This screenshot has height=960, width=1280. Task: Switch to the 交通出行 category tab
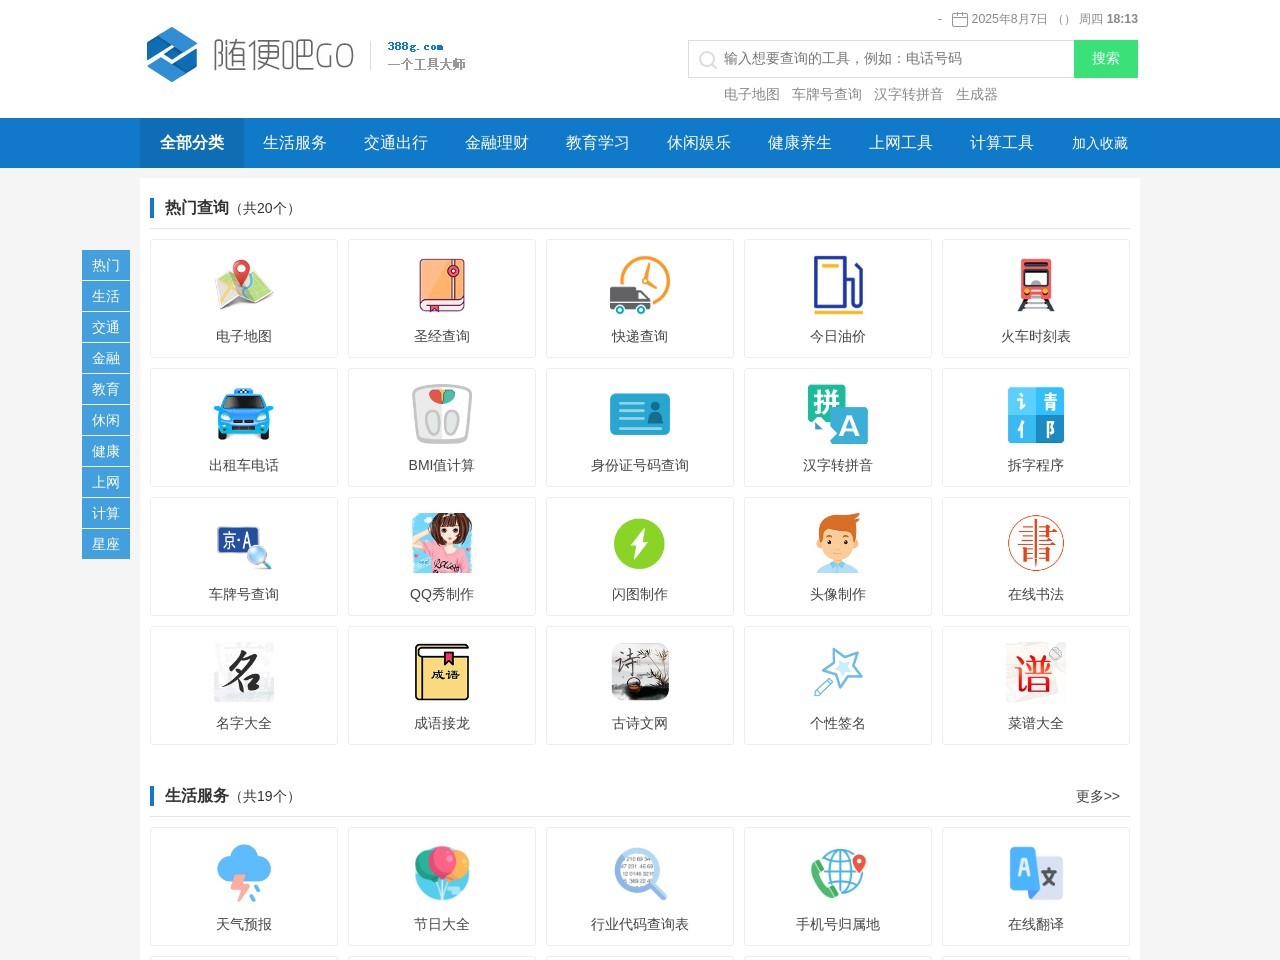pos(395,143)
